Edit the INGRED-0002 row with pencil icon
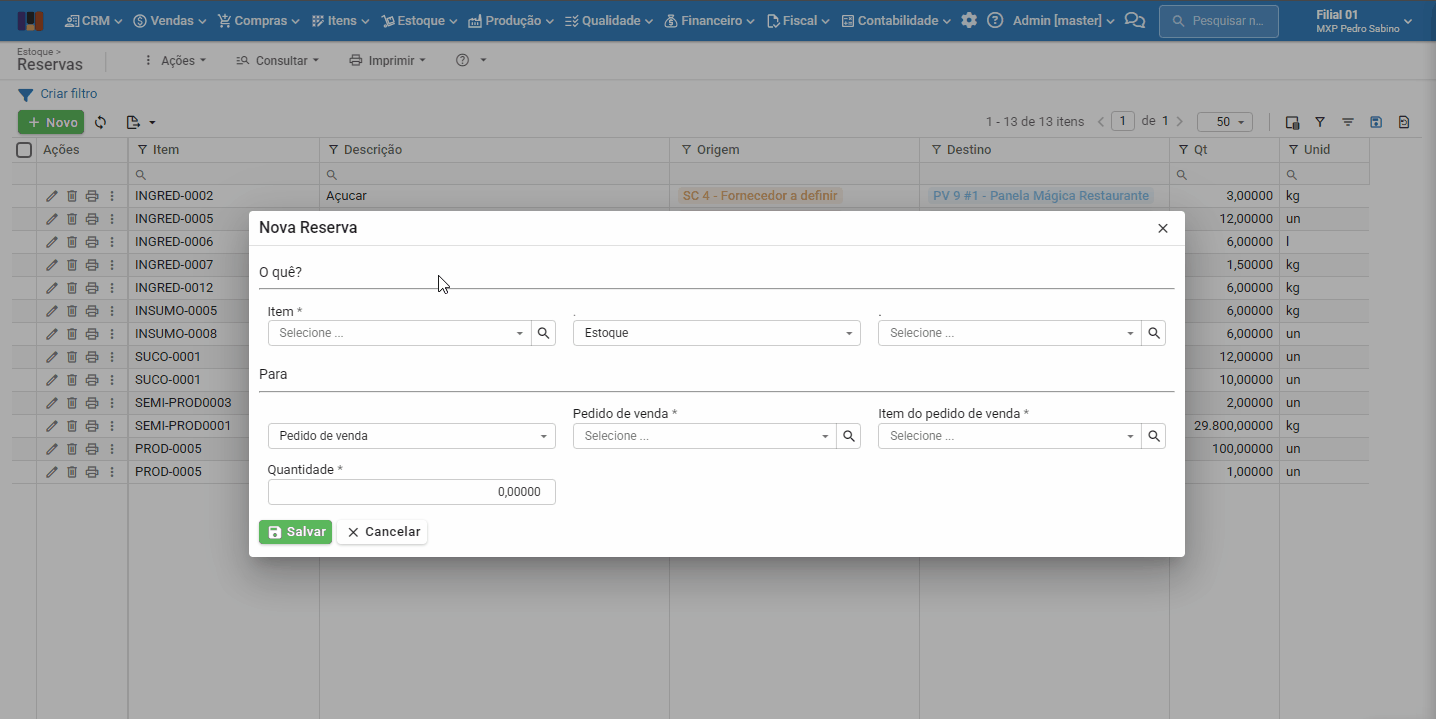 click(52, 196)
